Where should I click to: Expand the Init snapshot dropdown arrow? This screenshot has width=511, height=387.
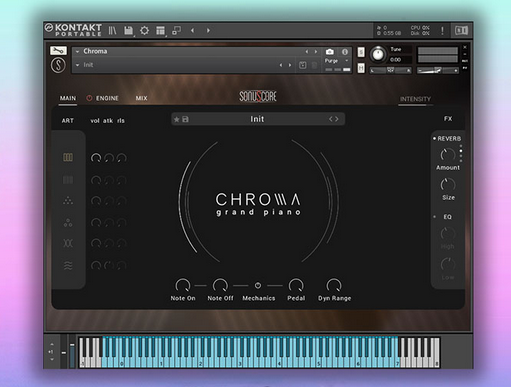pyautogui.click(x=78, y=65)
